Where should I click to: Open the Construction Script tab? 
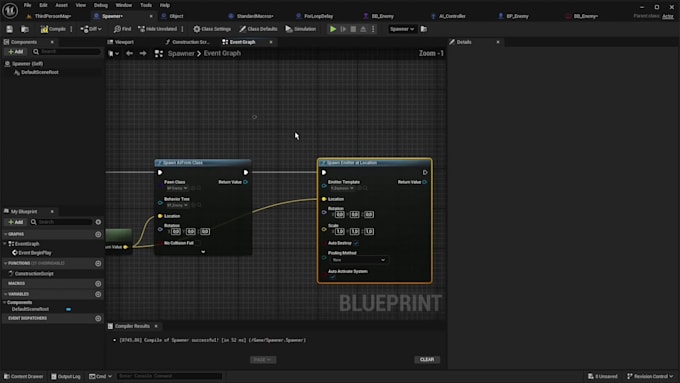coord(190,42)
